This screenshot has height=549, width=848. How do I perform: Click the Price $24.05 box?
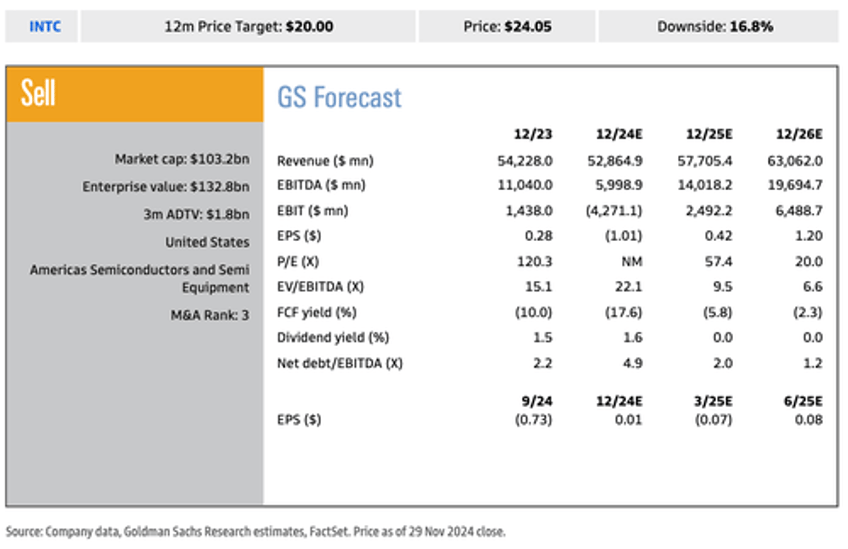click(x=507, y=26)
